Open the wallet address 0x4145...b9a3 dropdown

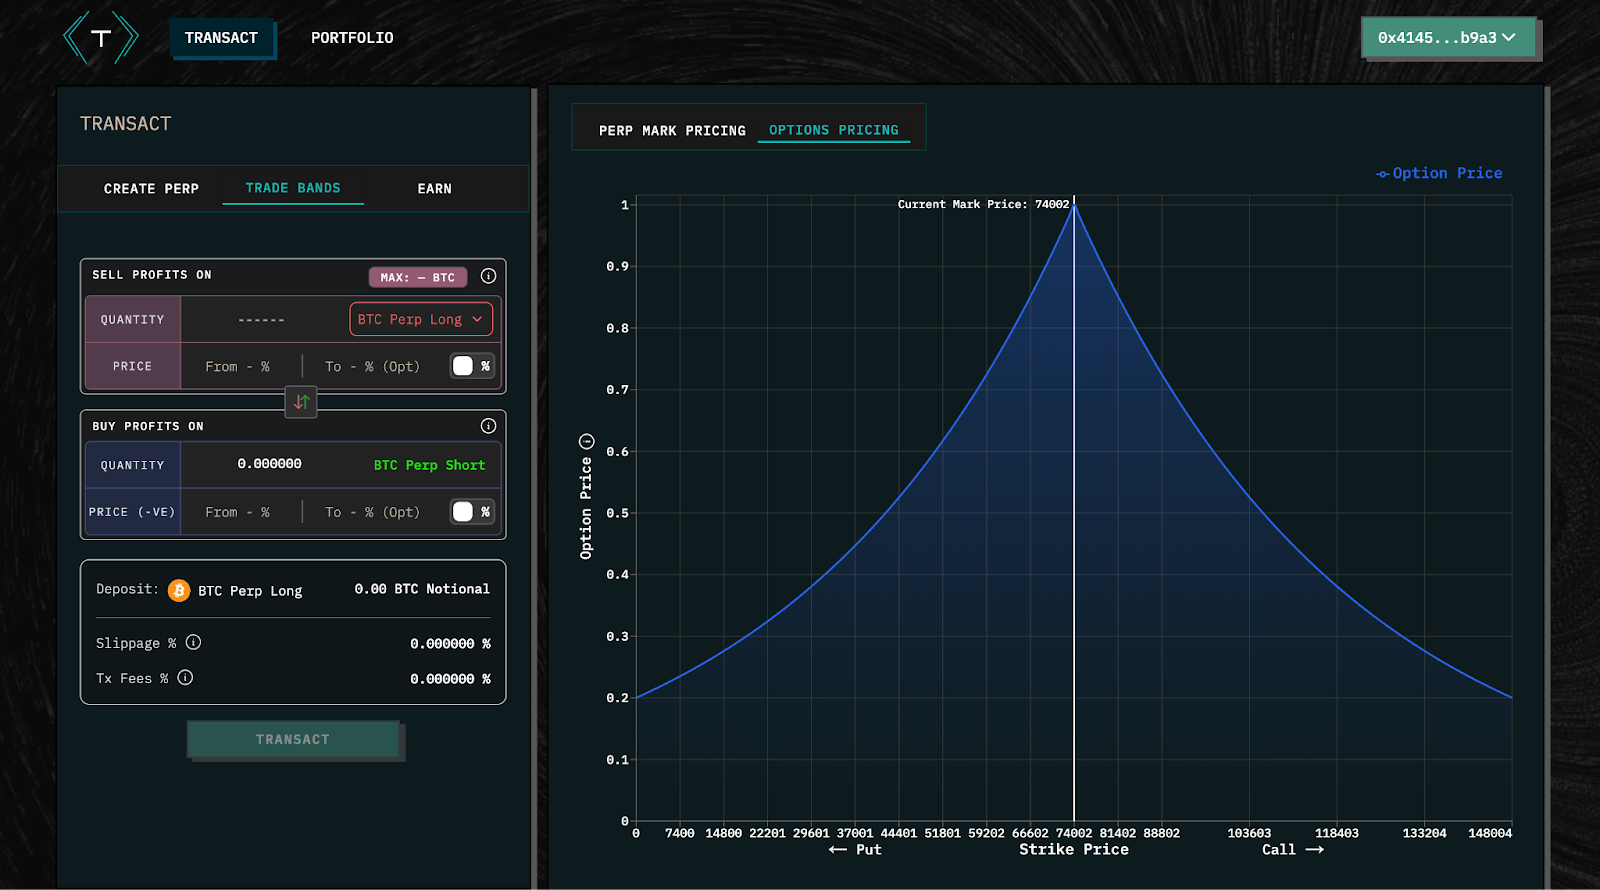point(1447,38)
